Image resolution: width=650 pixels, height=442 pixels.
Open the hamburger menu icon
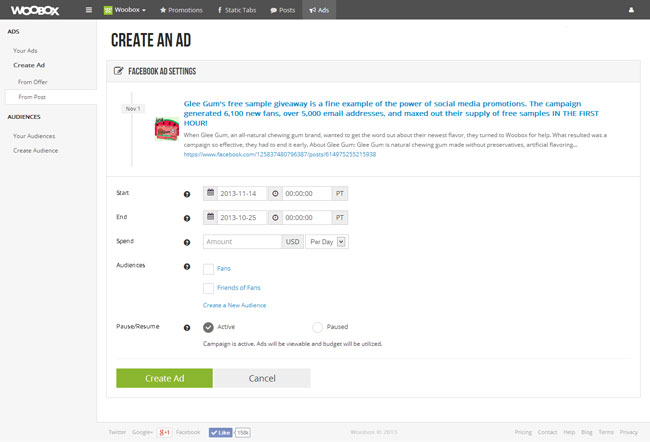(89, 10)
